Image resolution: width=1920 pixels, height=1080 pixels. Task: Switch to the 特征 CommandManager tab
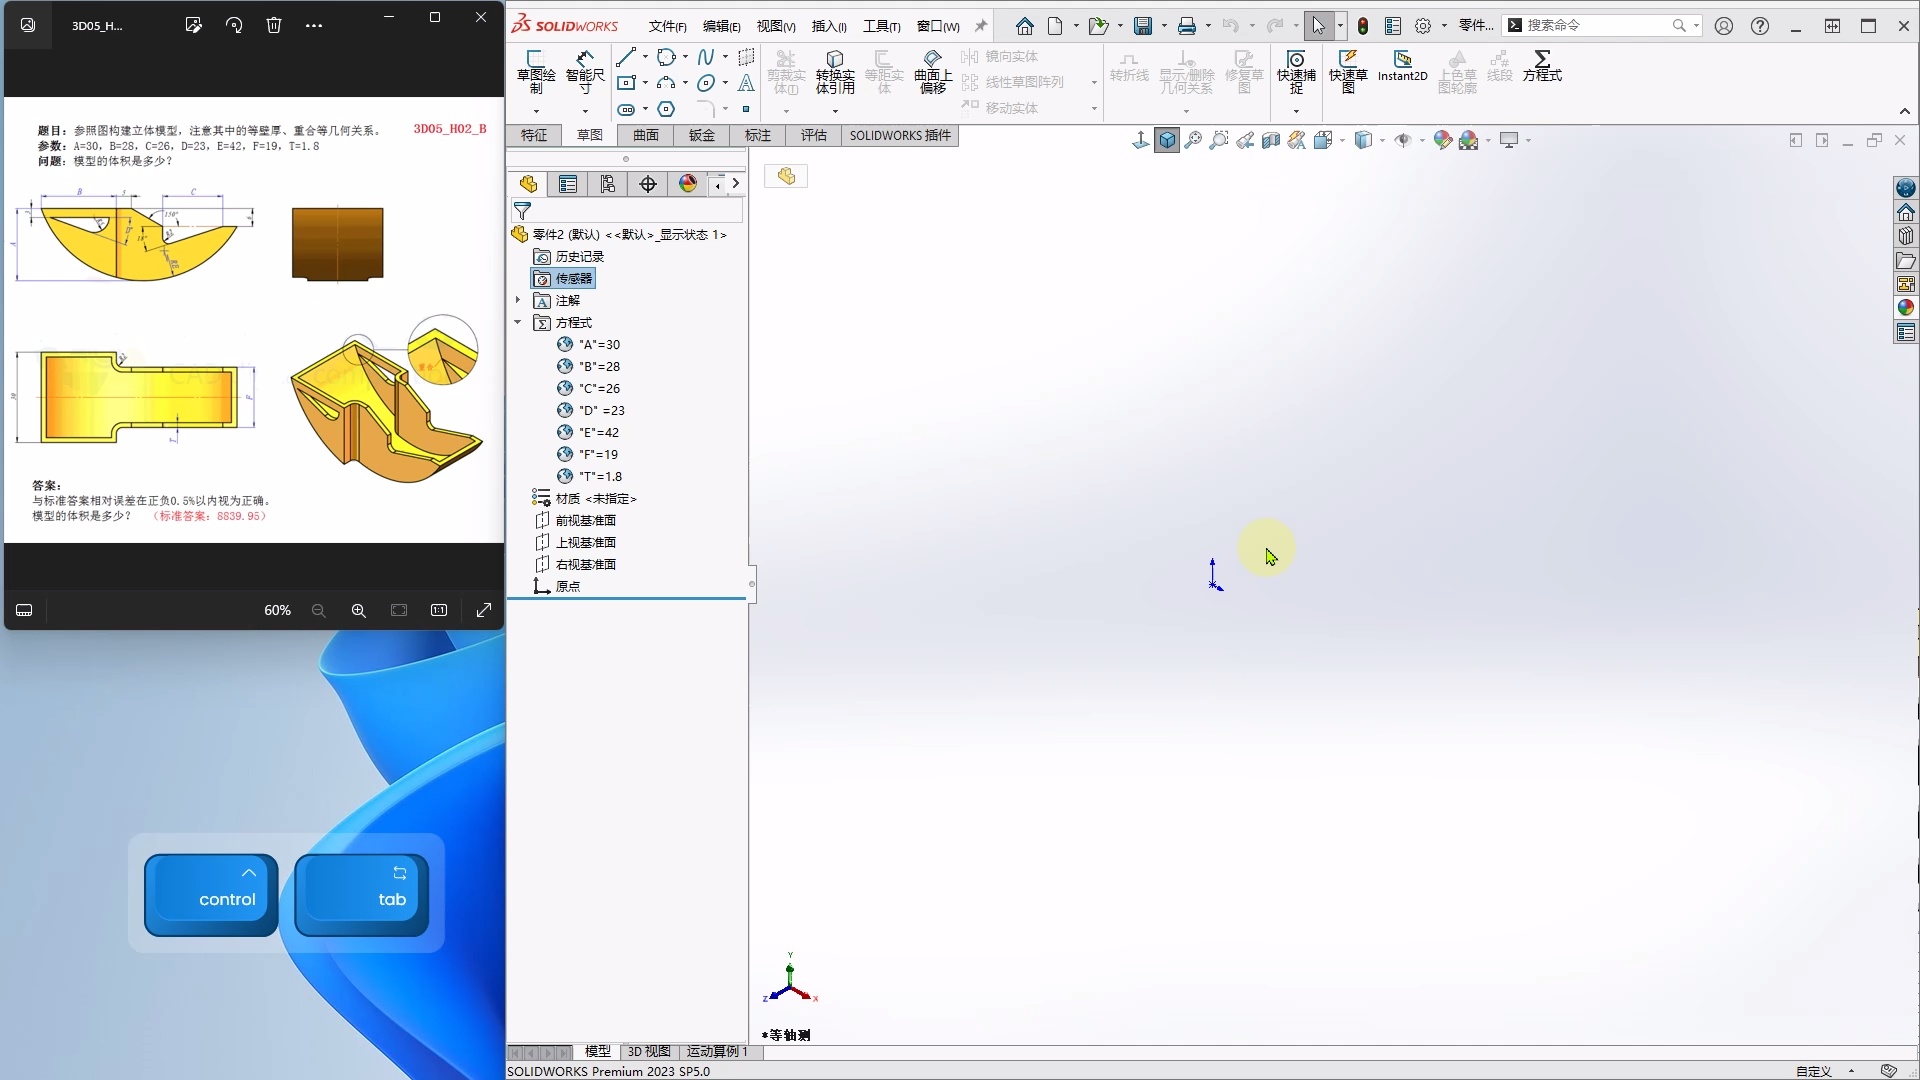[533, 136]
